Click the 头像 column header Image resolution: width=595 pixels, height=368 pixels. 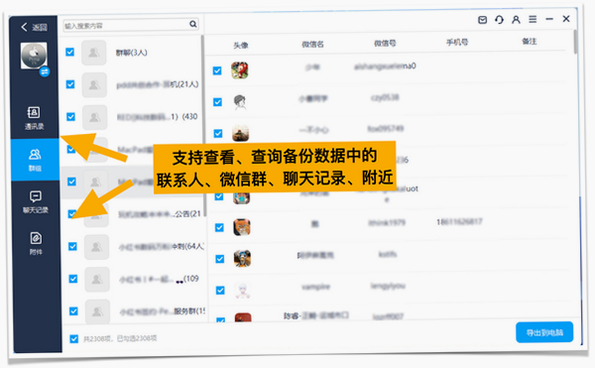pos(241,46)
